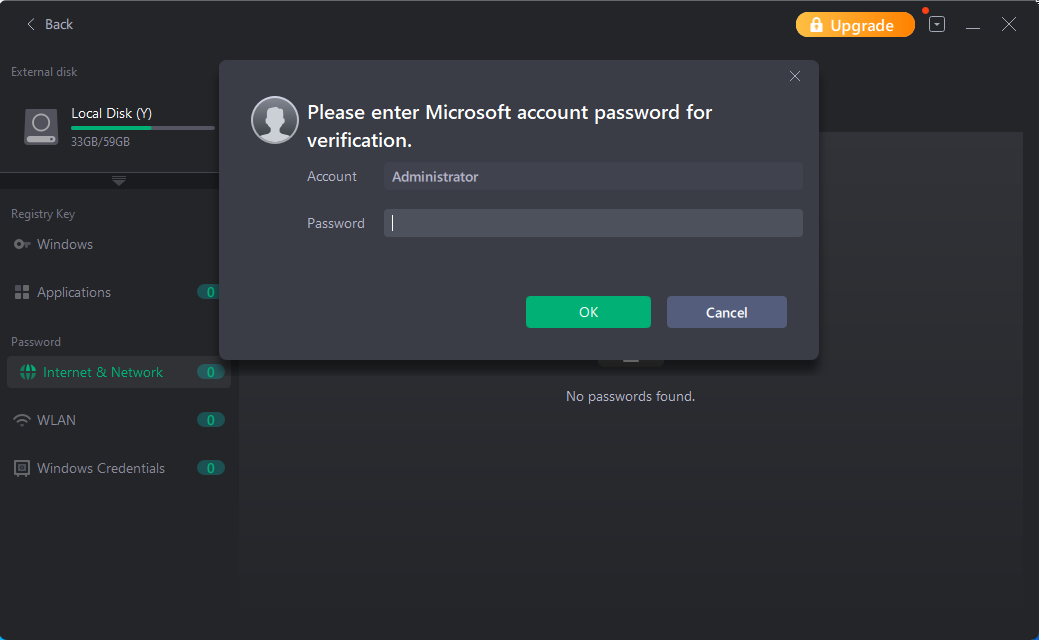Click the Applications grid icon

(x=22, y=292)
